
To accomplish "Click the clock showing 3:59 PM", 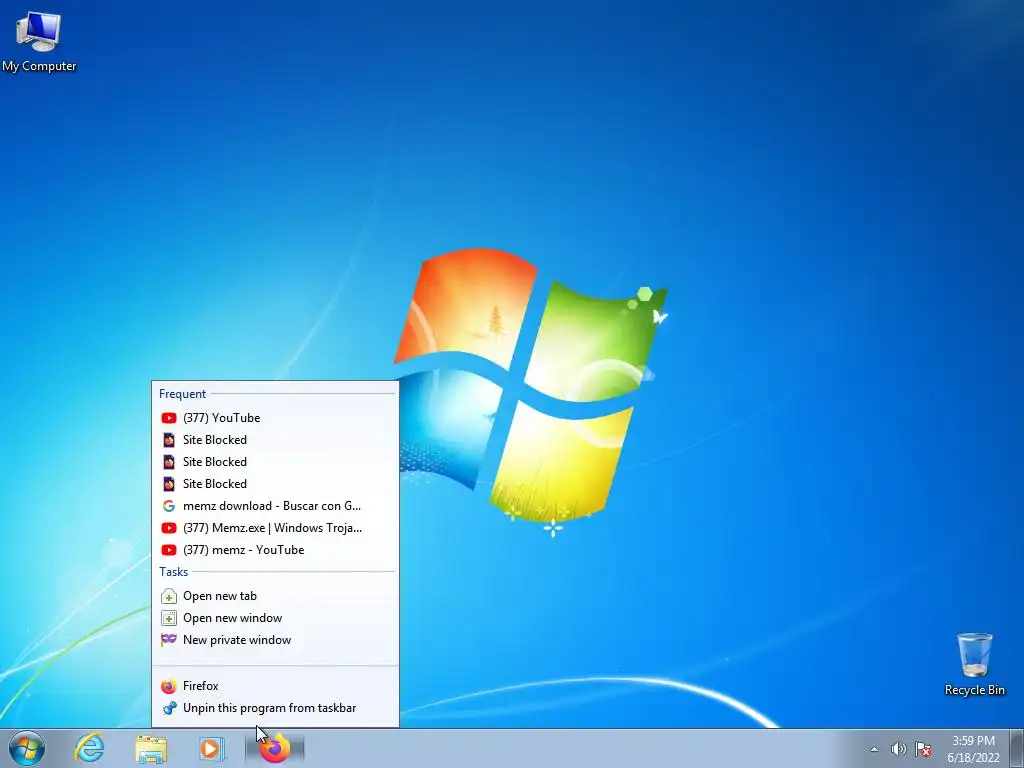I will coord(973,741).
